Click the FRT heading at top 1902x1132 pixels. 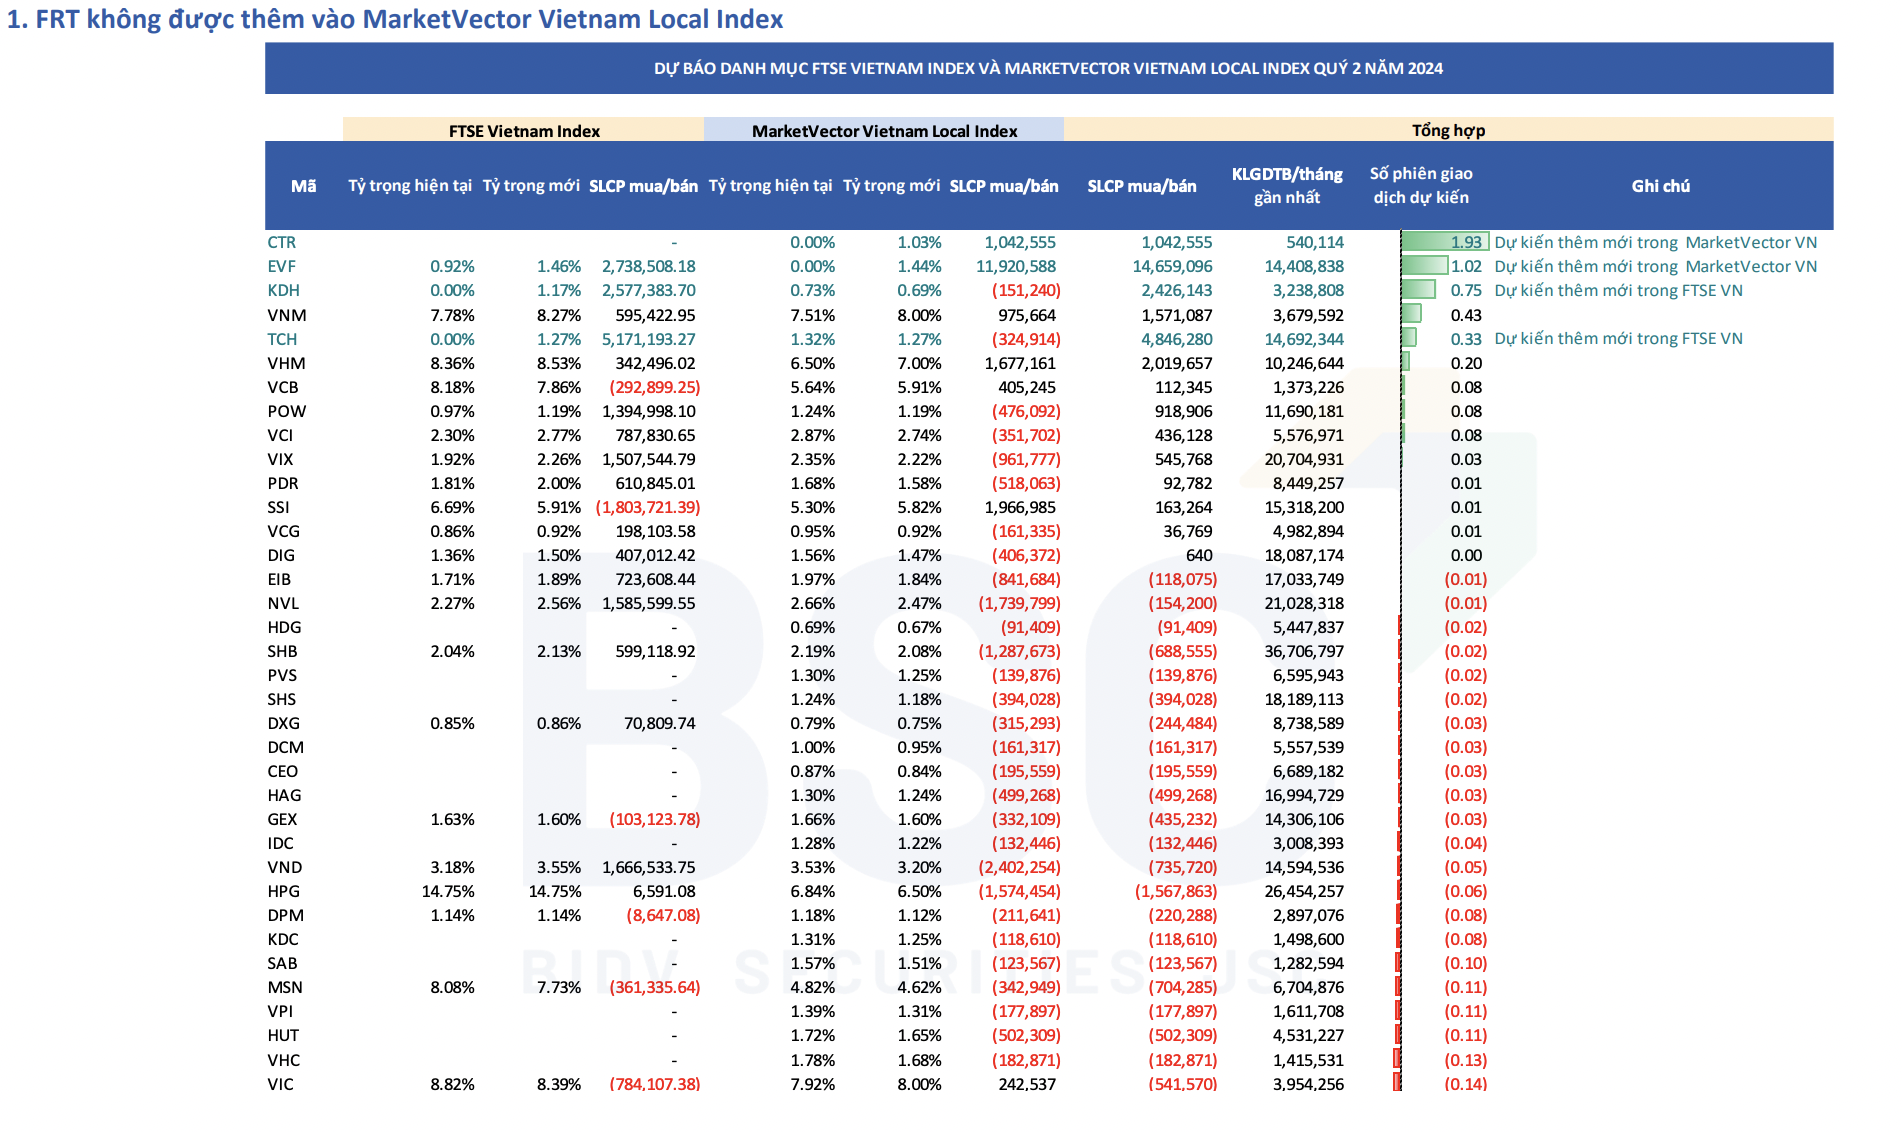395,19
